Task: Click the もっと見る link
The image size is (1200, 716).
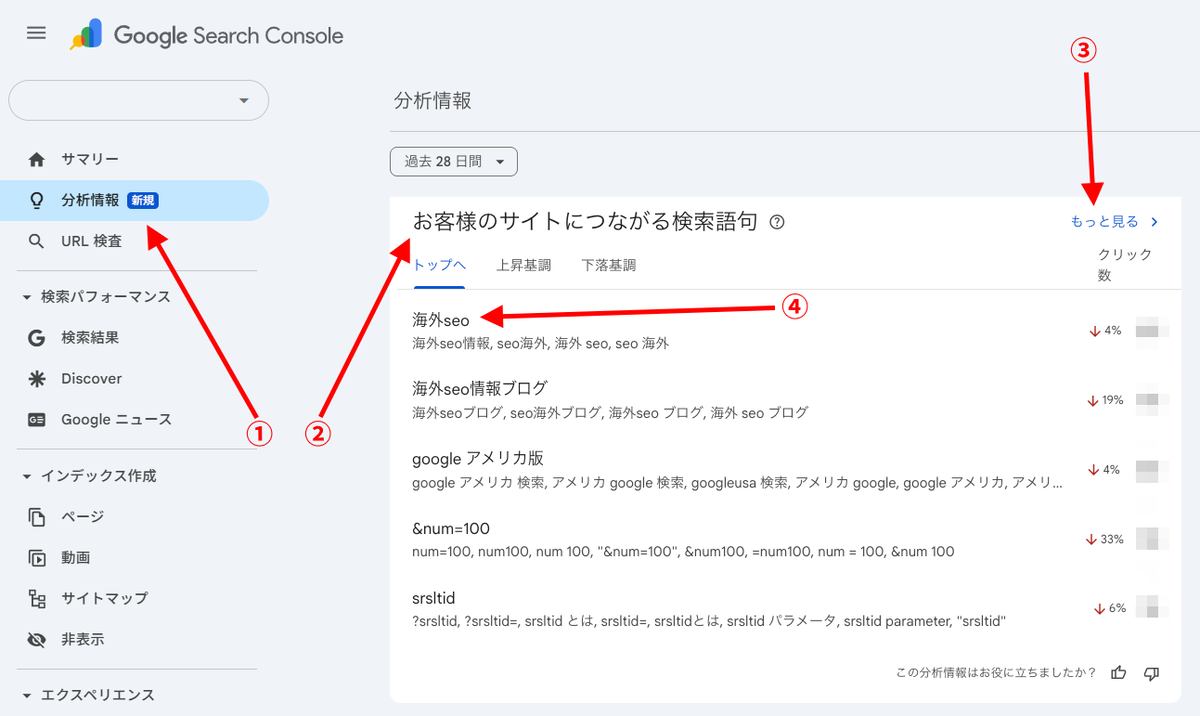Action: pyautogui.click(x=1114, y=222)
